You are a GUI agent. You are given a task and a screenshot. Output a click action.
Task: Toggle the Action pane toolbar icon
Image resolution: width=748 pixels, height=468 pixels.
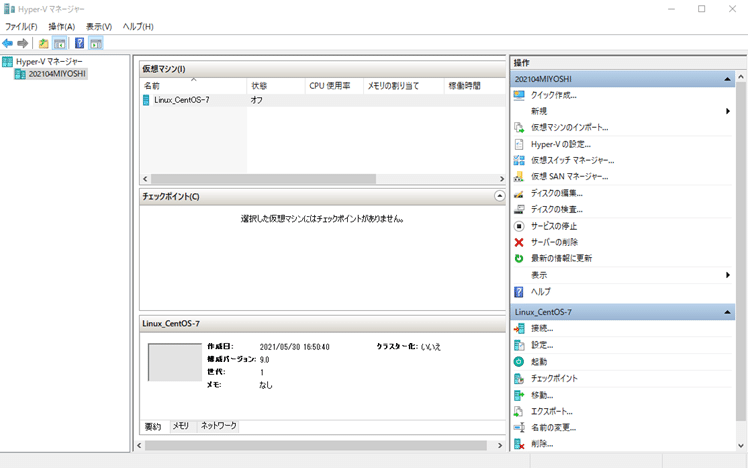click(x=96, y=43)
